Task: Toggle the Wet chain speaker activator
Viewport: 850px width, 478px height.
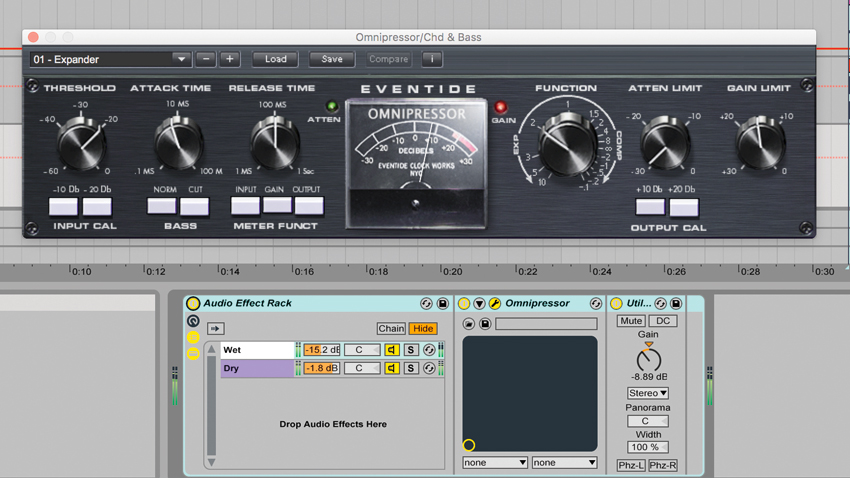Action: (391, 350)
